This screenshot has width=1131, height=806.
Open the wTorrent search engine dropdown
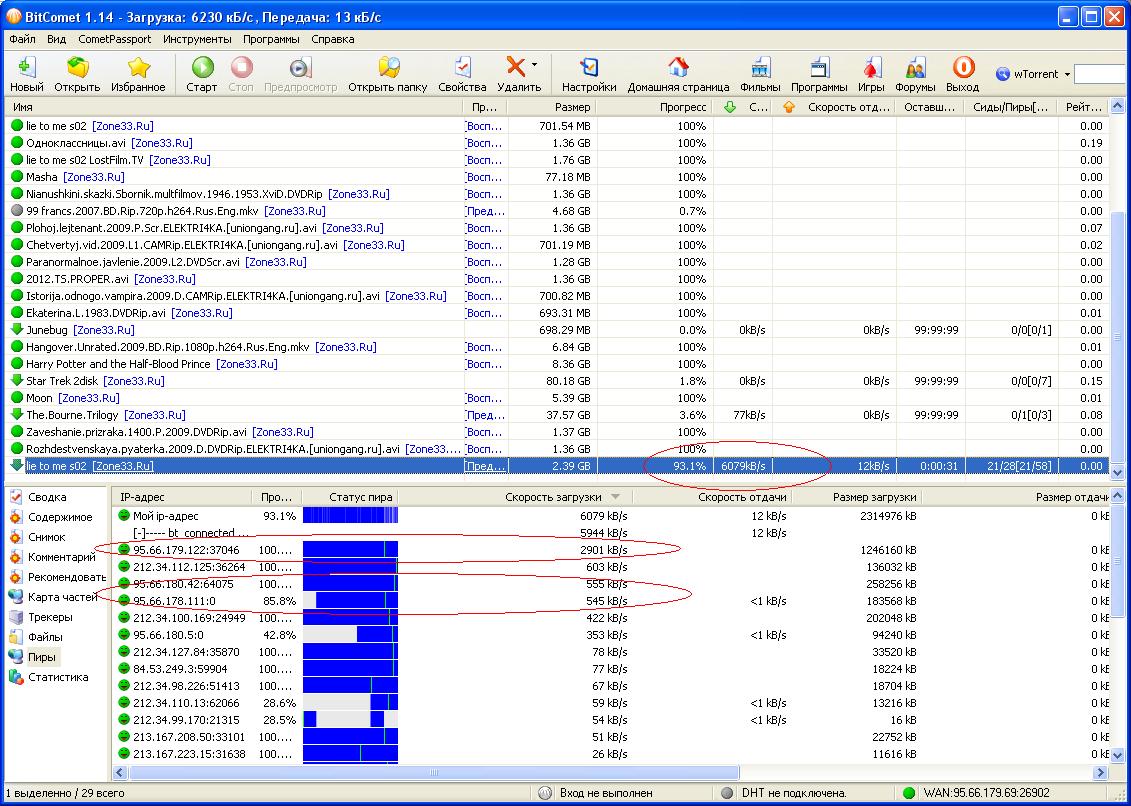tap(1068, 74)
